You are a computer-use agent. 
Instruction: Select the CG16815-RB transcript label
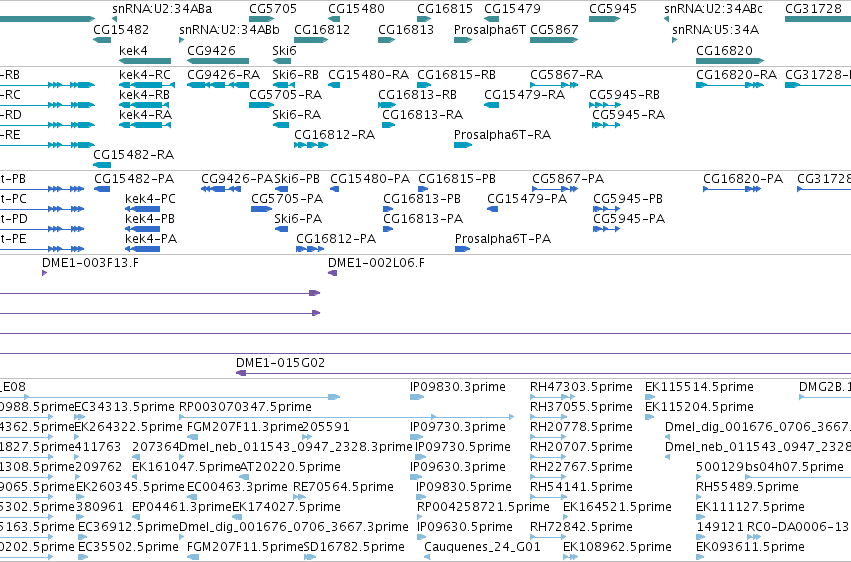[456, 74]
